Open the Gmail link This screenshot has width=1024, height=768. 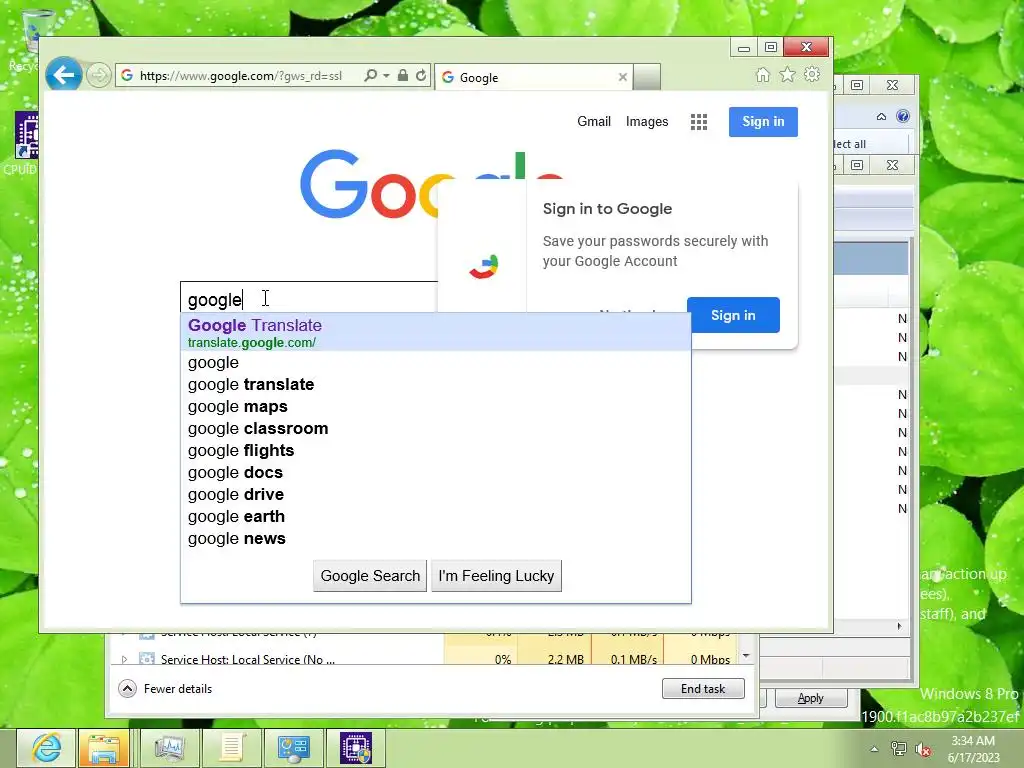pos(594,121)
